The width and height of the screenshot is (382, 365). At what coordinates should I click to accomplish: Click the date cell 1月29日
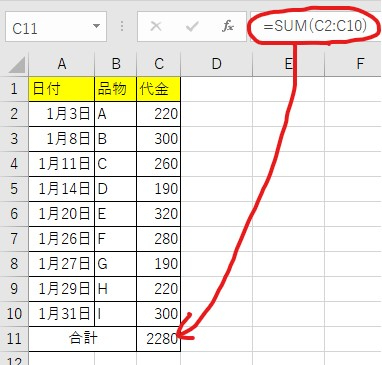[x=62, y=289]
